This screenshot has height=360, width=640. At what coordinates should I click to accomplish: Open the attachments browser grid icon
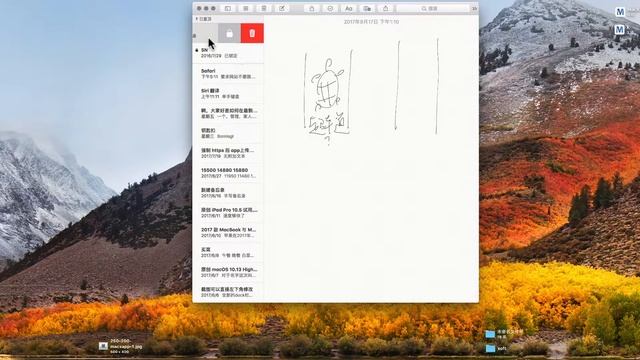[x=246, y=8]
